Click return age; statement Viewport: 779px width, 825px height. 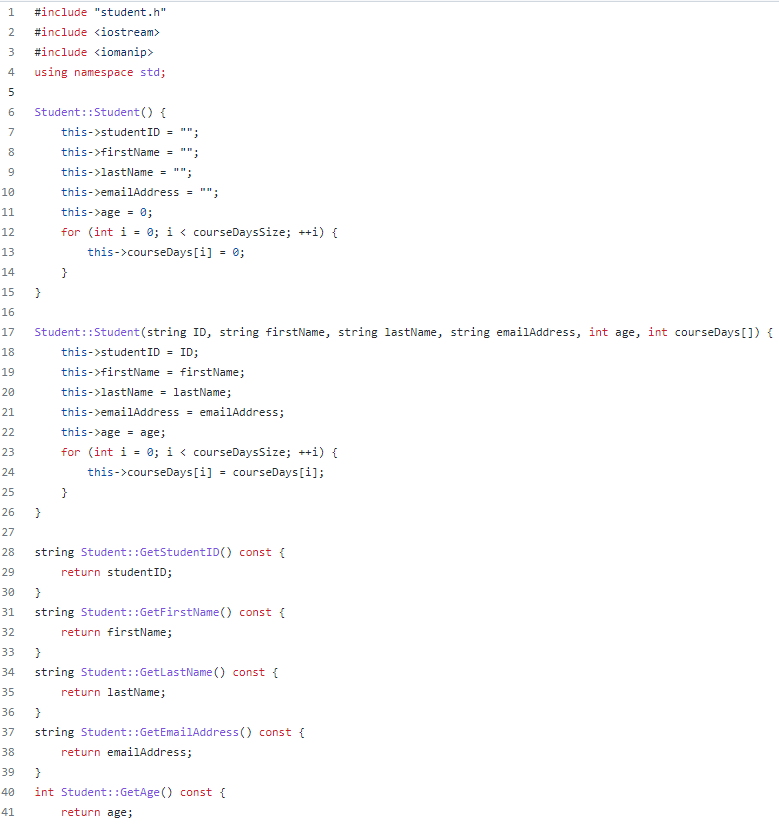(97, 812)
